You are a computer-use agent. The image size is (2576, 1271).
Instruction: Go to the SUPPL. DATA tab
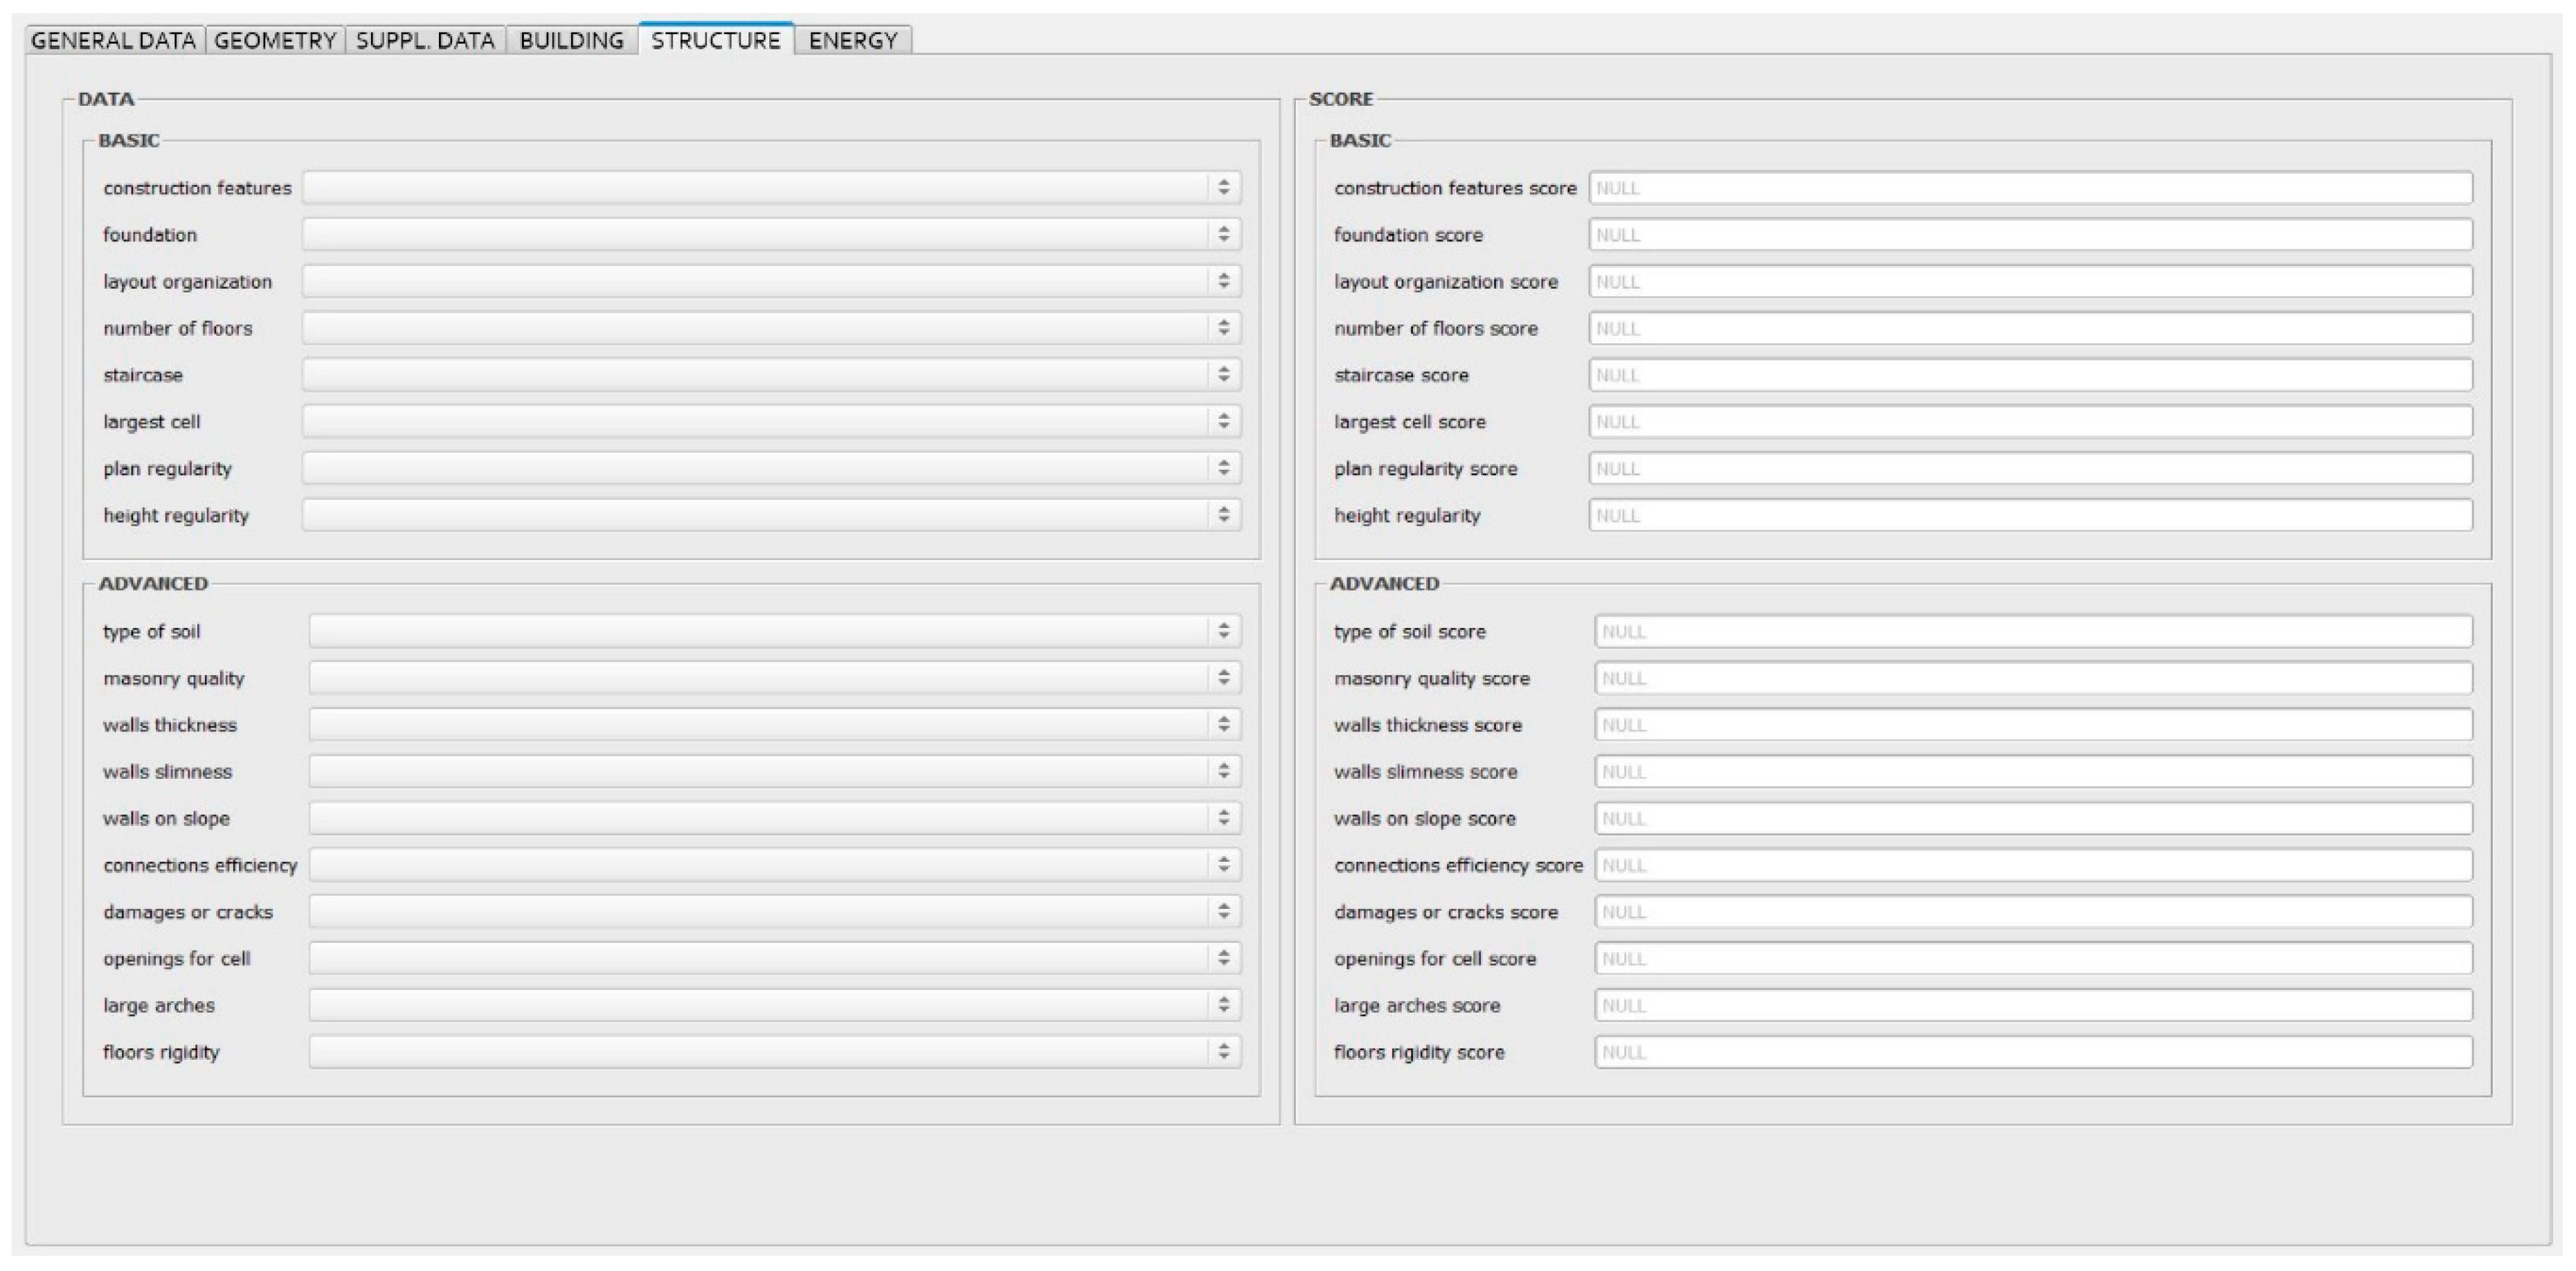pyautogui.click(x=425, y=41)
